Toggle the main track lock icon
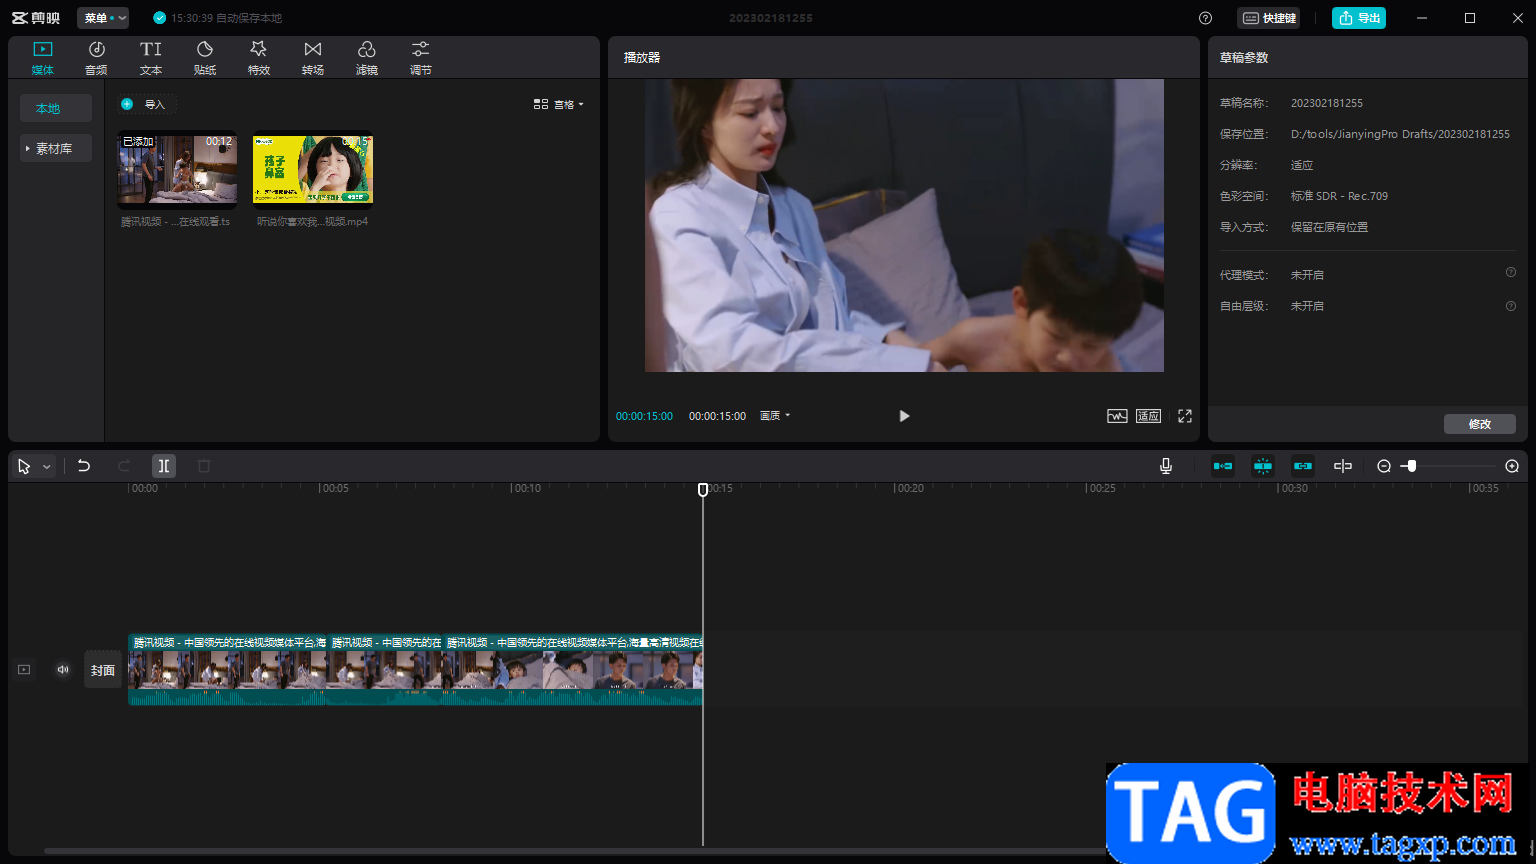Image resolution: width=1536 pixels, height=864 pixels. 24,670
